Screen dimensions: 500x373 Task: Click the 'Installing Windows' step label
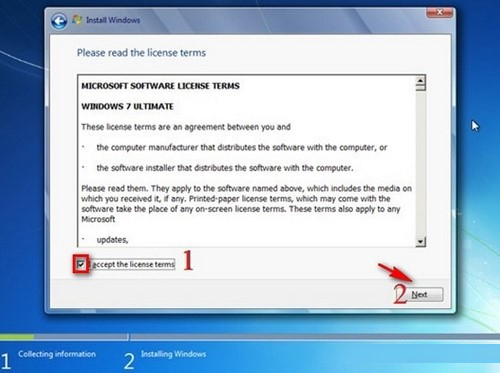tap(173, 354)
